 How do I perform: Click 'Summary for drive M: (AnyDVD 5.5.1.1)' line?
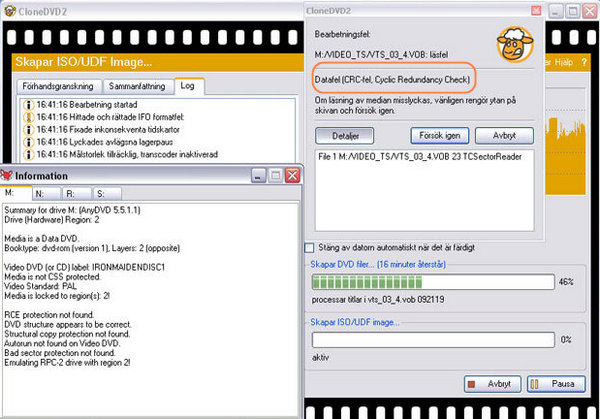click(x=72, y=210)
